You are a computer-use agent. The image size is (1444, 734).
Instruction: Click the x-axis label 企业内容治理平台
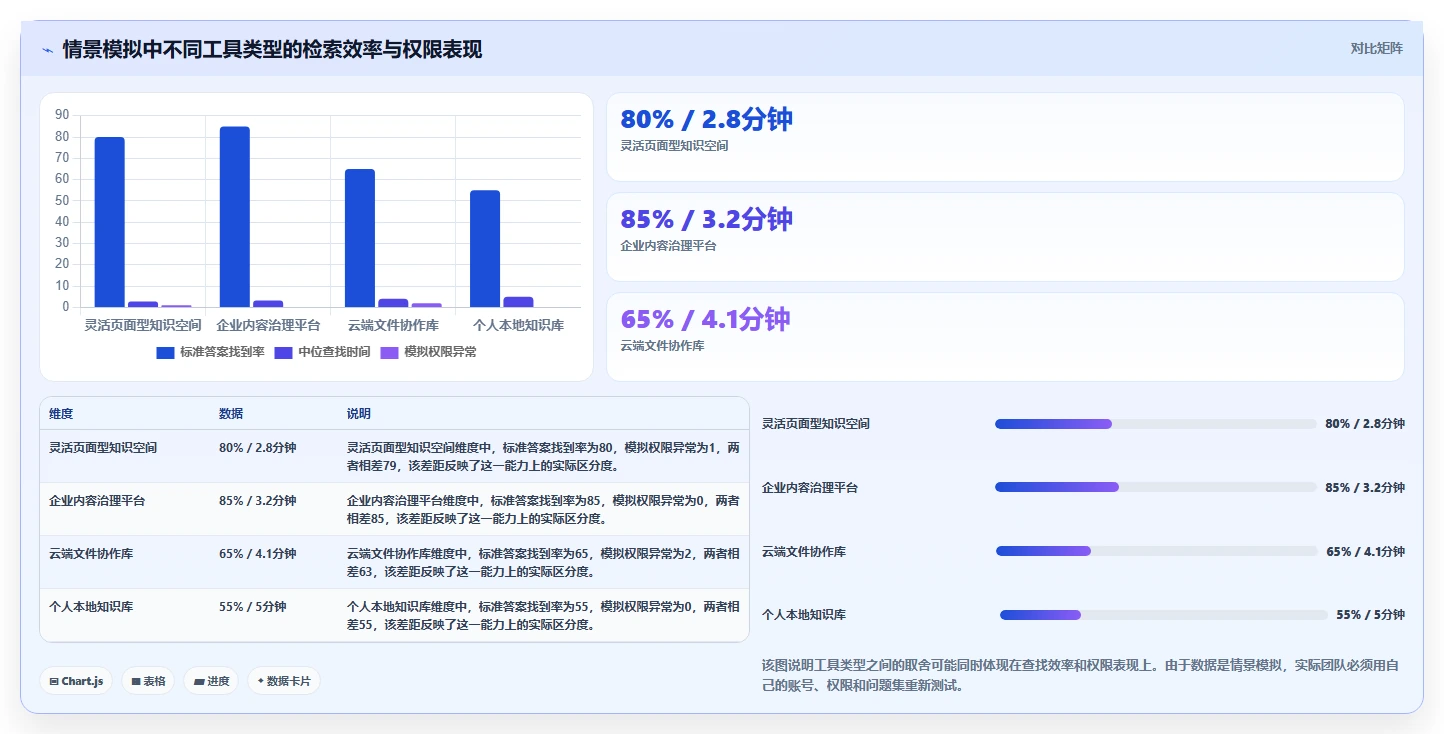268,326
